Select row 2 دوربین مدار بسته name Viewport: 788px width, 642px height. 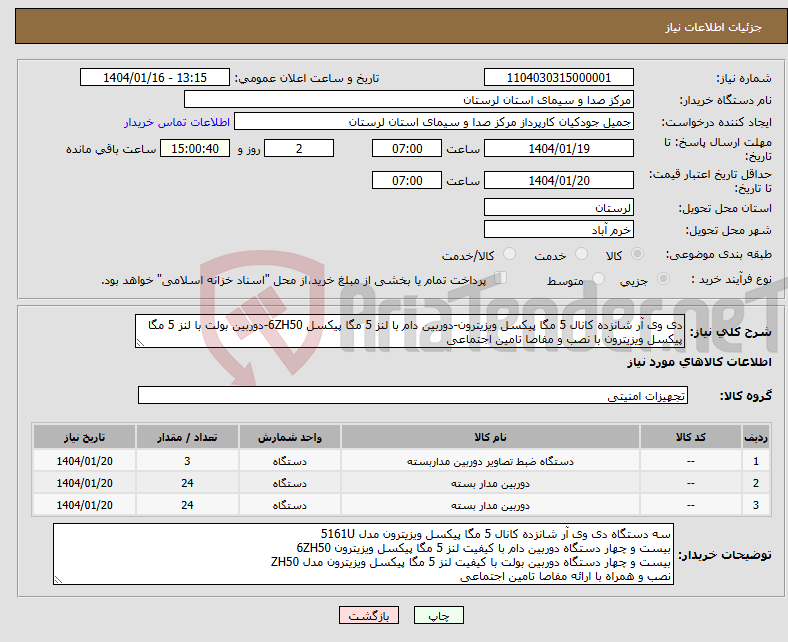coord(490,483)
